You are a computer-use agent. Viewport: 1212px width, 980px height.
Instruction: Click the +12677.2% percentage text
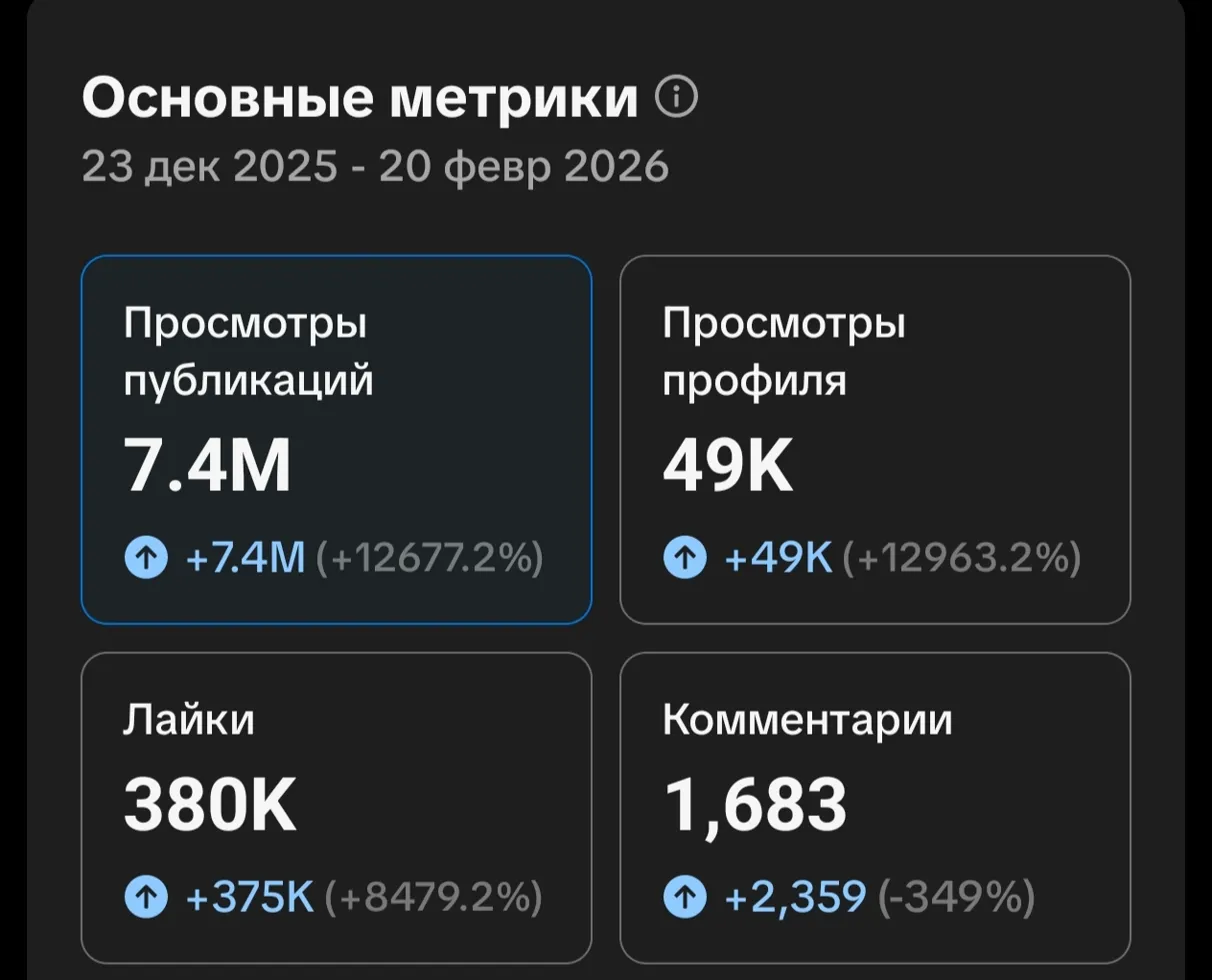click(x=432, y=557)
